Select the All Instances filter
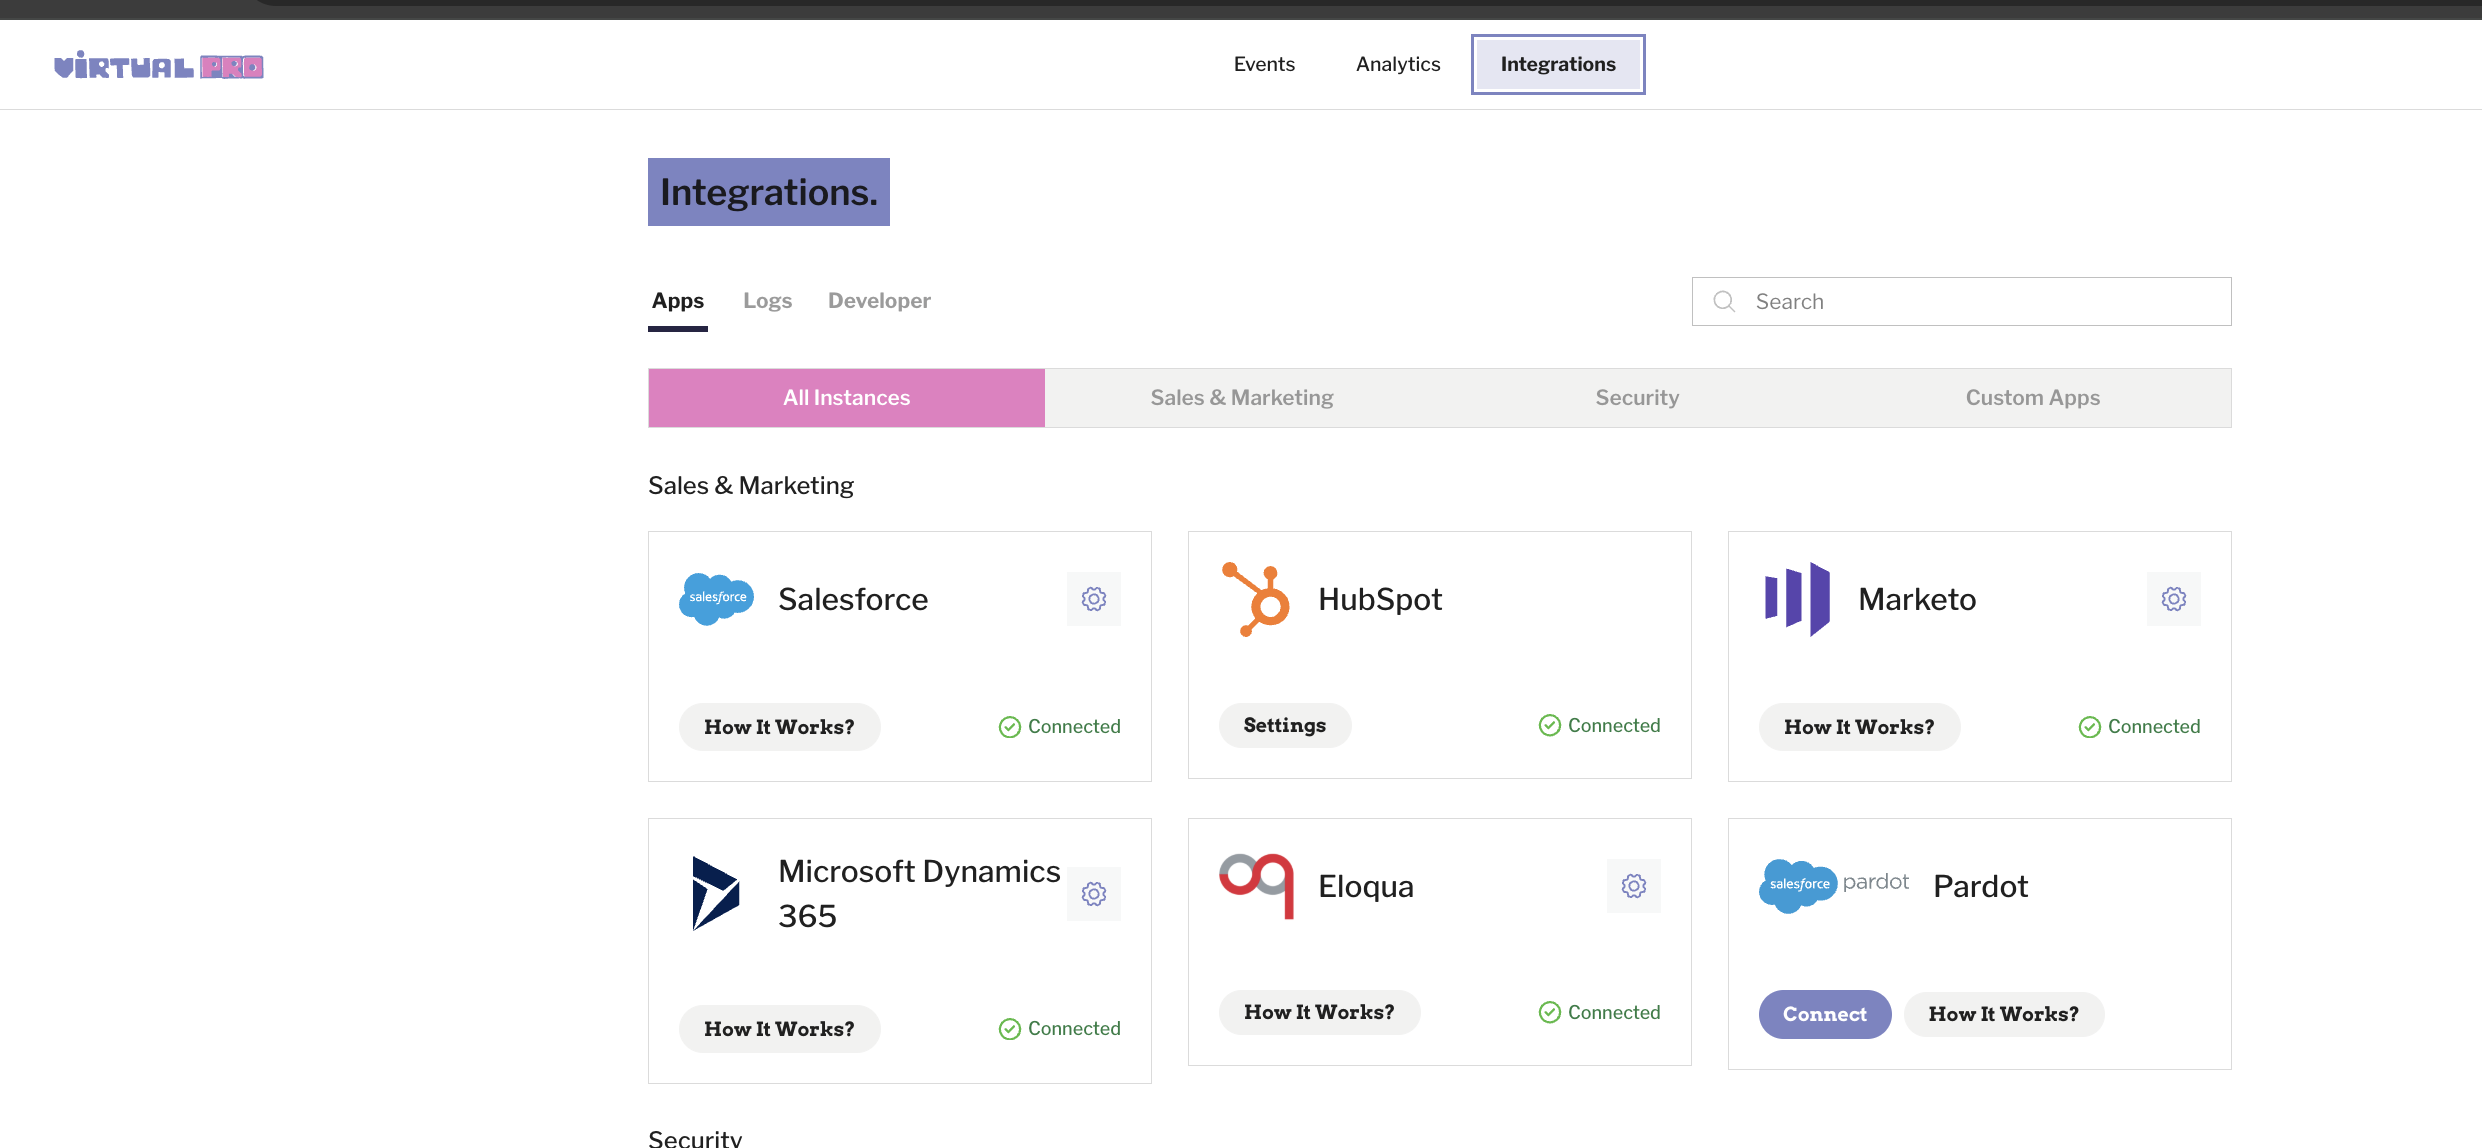2482x1148 pixels. [x=847, y=398]
